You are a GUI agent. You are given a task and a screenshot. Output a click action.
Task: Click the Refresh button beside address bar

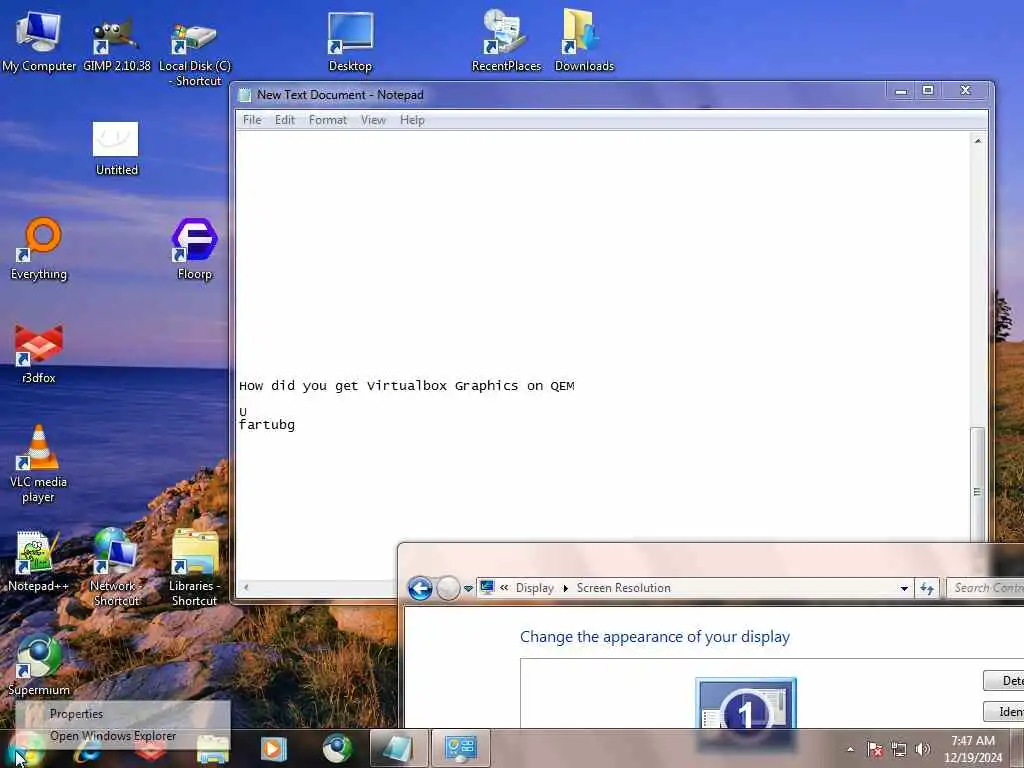click(x=927, y=588)
